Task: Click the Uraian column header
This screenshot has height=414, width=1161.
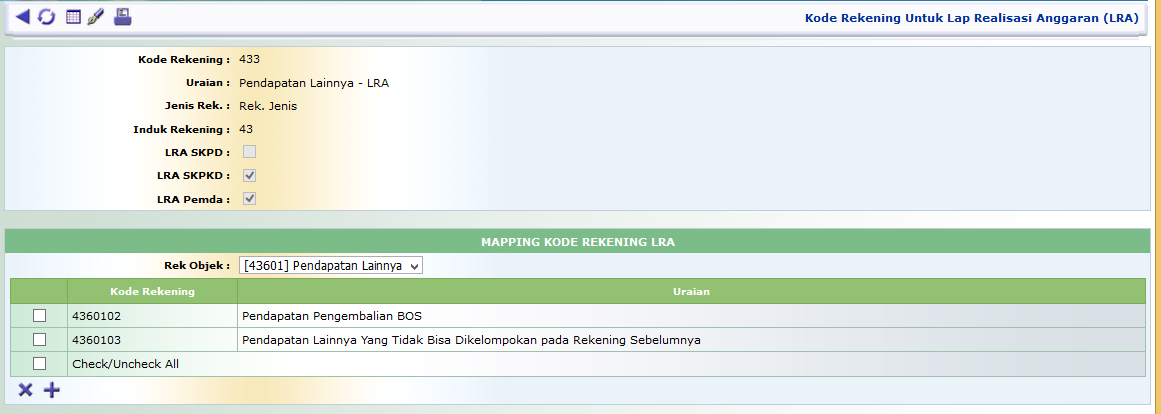Action: click(690, 291)
